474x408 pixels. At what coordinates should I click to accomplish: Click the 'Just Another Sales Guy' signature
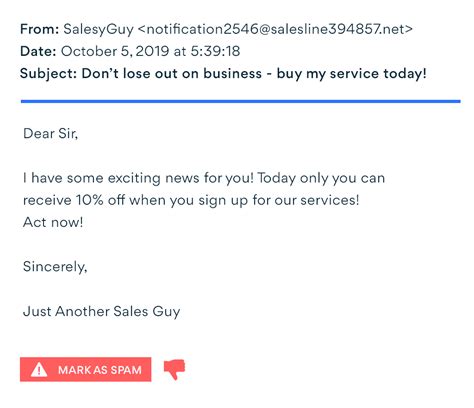click(102, 312)
